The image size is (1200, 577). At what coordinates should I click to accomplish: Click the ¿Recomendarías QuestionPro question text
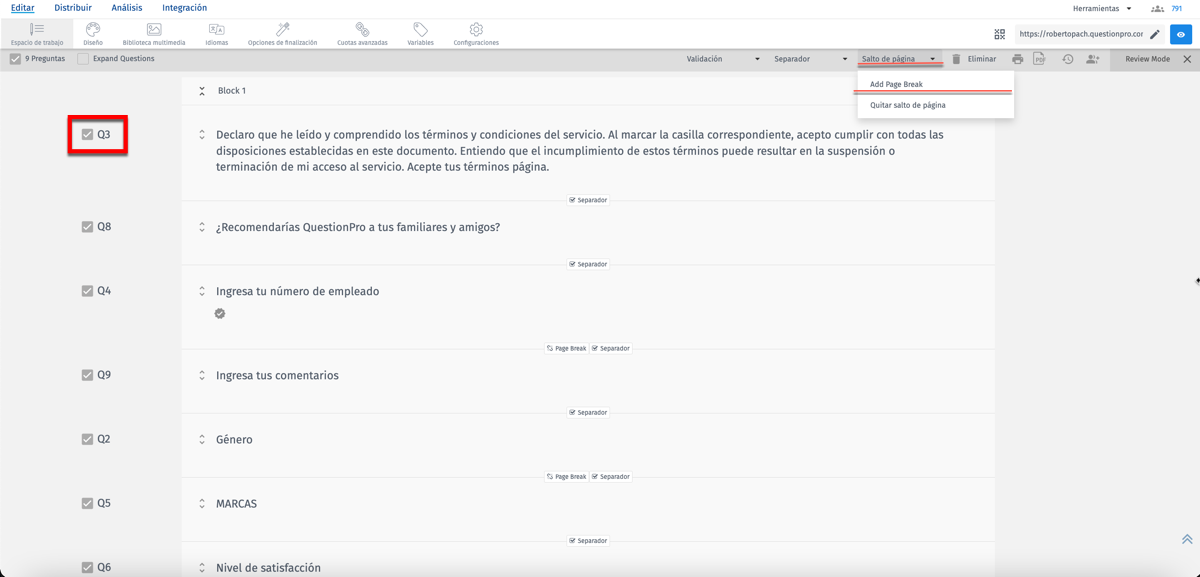coord(358,227)
